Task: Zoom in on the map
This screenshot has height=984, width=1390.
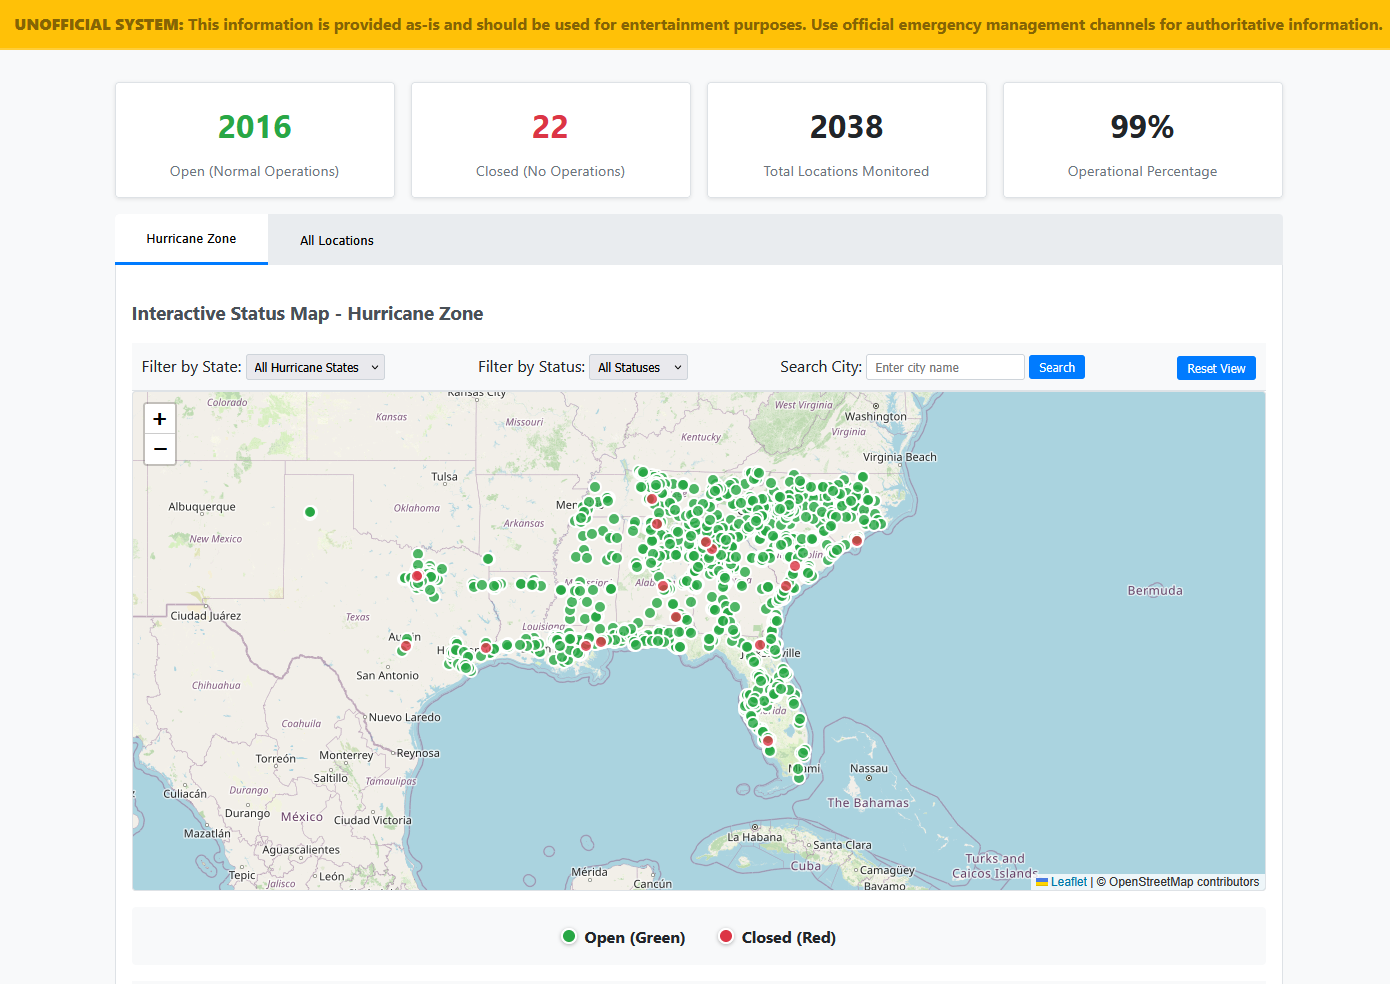Action: point(160,419)
